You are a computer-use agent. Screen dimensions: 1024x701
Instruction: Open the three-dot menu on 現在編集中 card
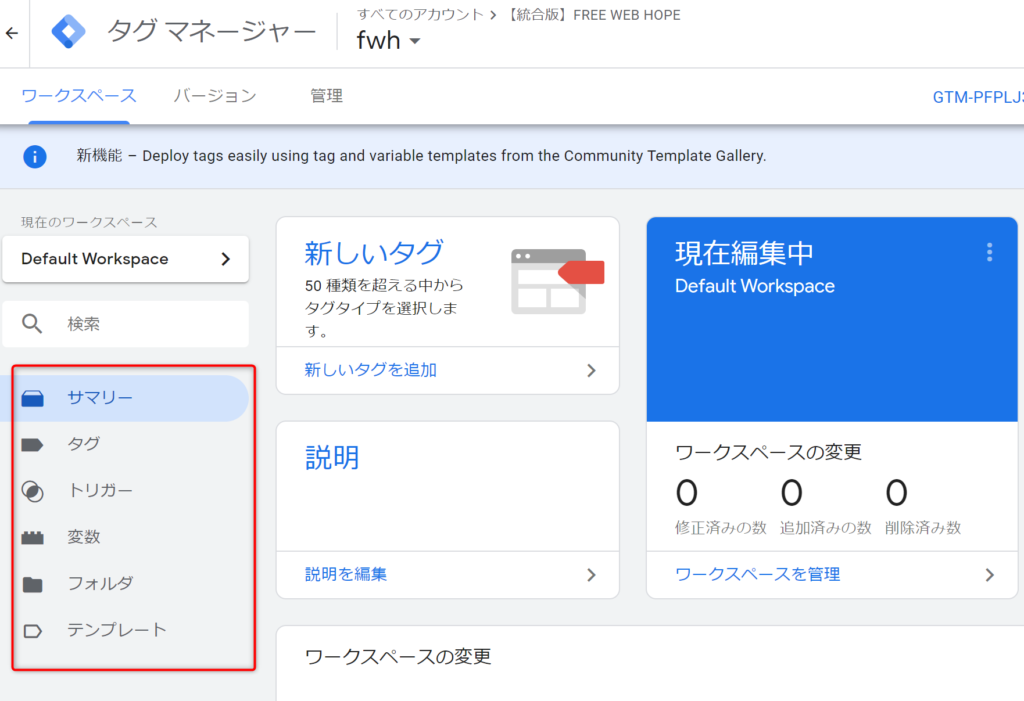point(989,252)
